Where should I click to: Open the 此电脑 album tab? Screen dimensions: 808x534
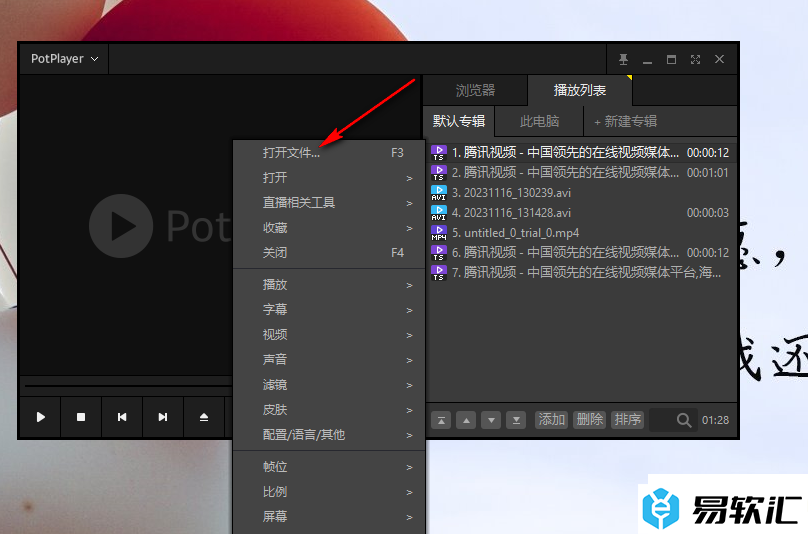(539, 121)
